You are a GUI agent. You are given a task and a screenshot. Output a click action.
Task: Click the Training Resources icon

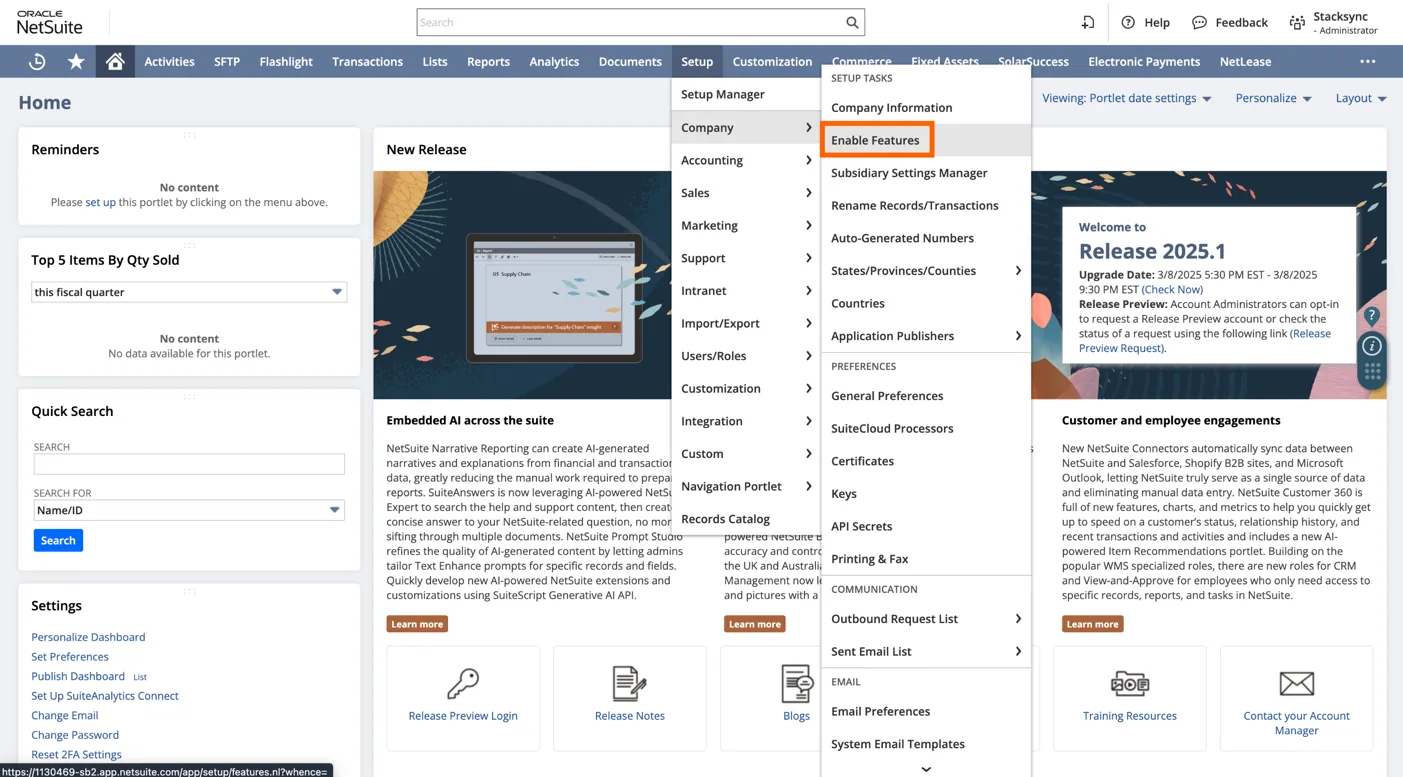(x=1130, y=683)
